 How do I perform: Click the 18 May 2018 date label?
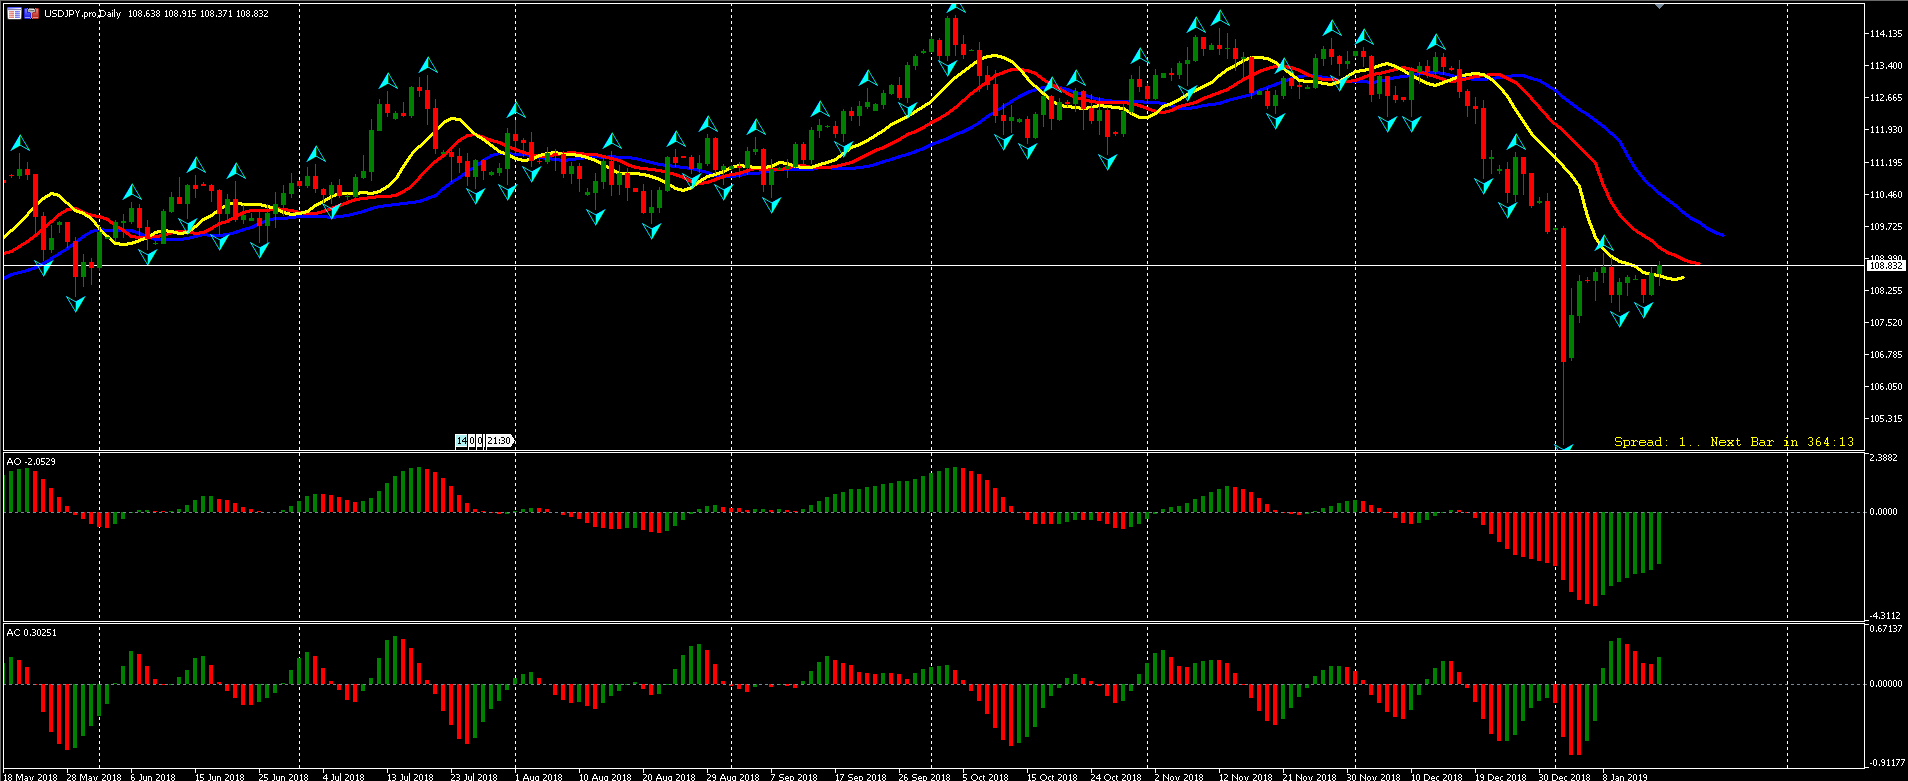[x=30, y=776]
